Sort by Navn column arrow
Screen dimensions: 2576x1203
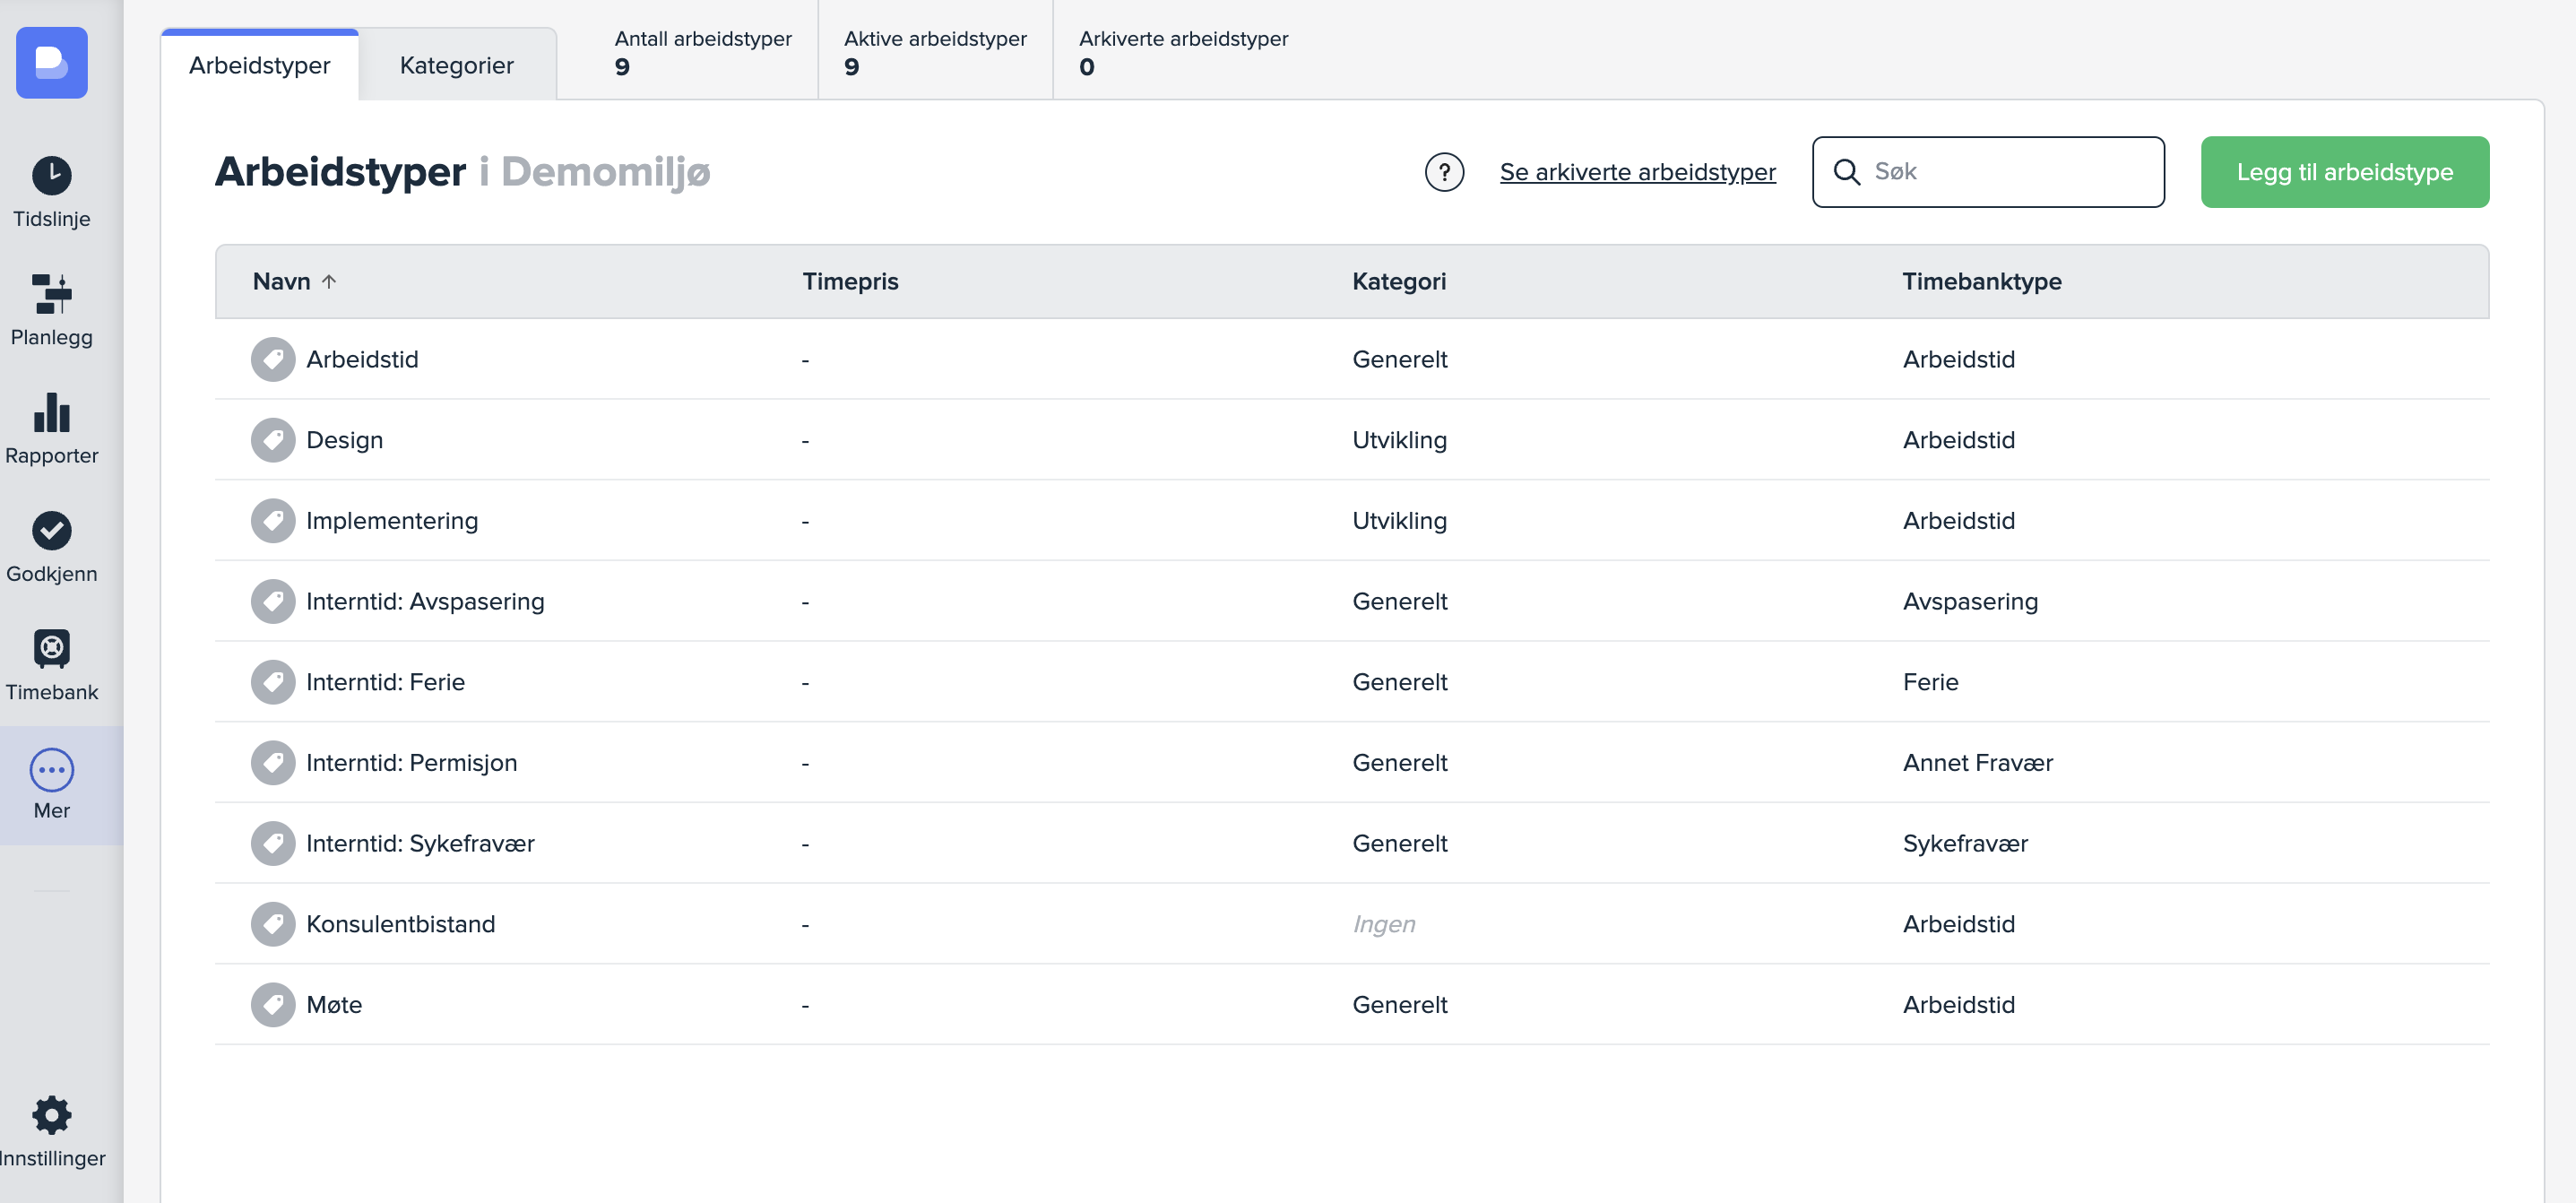point(329,282)
